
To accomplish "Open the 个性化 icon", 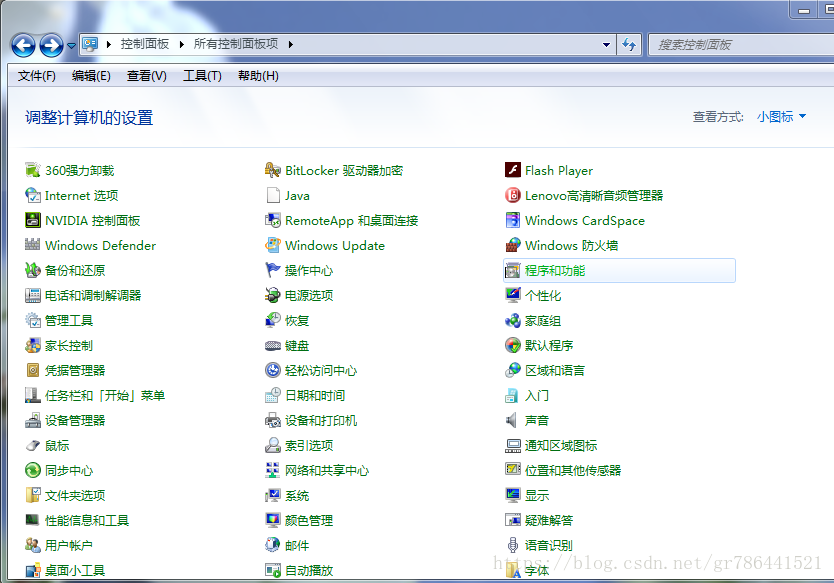I will point(513,295).
